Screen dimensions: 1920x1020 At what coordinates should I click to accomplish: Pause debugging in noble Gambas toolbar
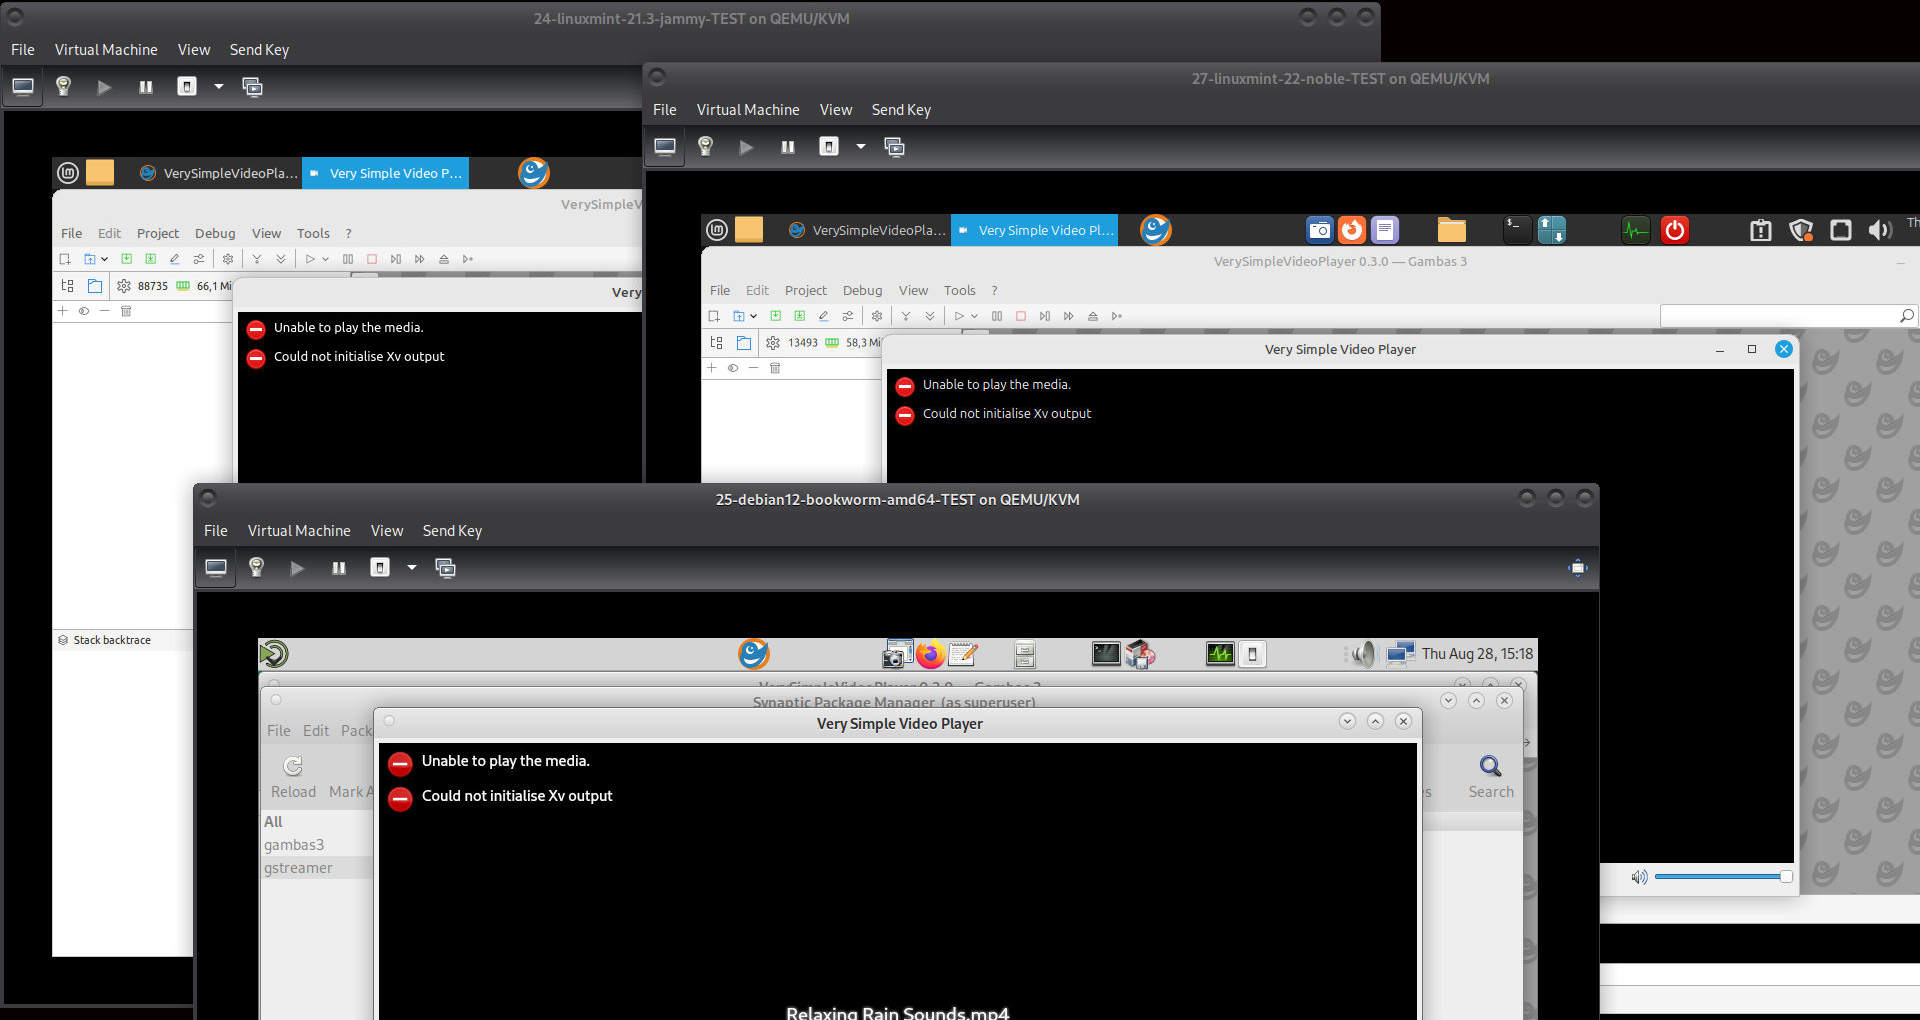coord(997,316)
